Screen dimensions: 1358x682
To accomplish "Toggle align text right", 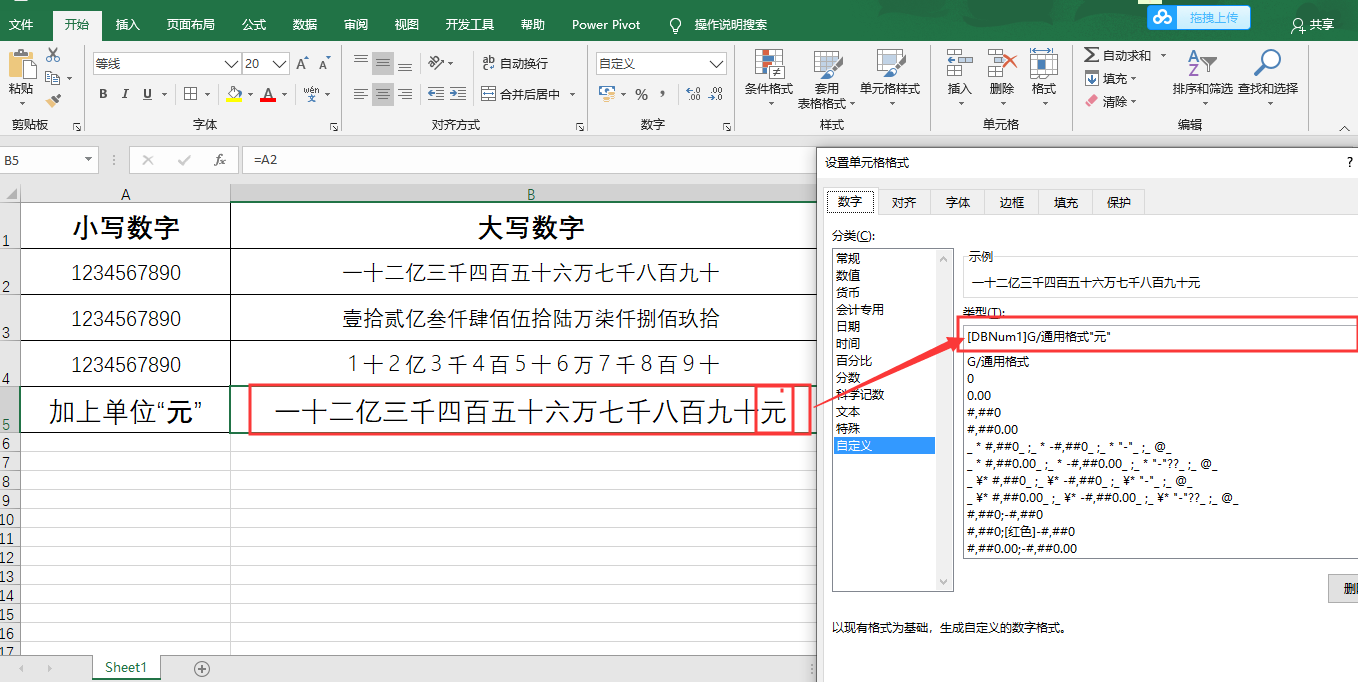I will (405, 94).
